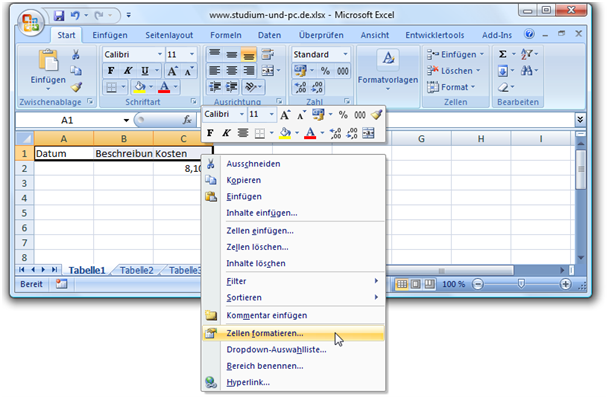Apply ribbon red font color
Viewport: 609px width, 400px height.
[x=164, y=87]
